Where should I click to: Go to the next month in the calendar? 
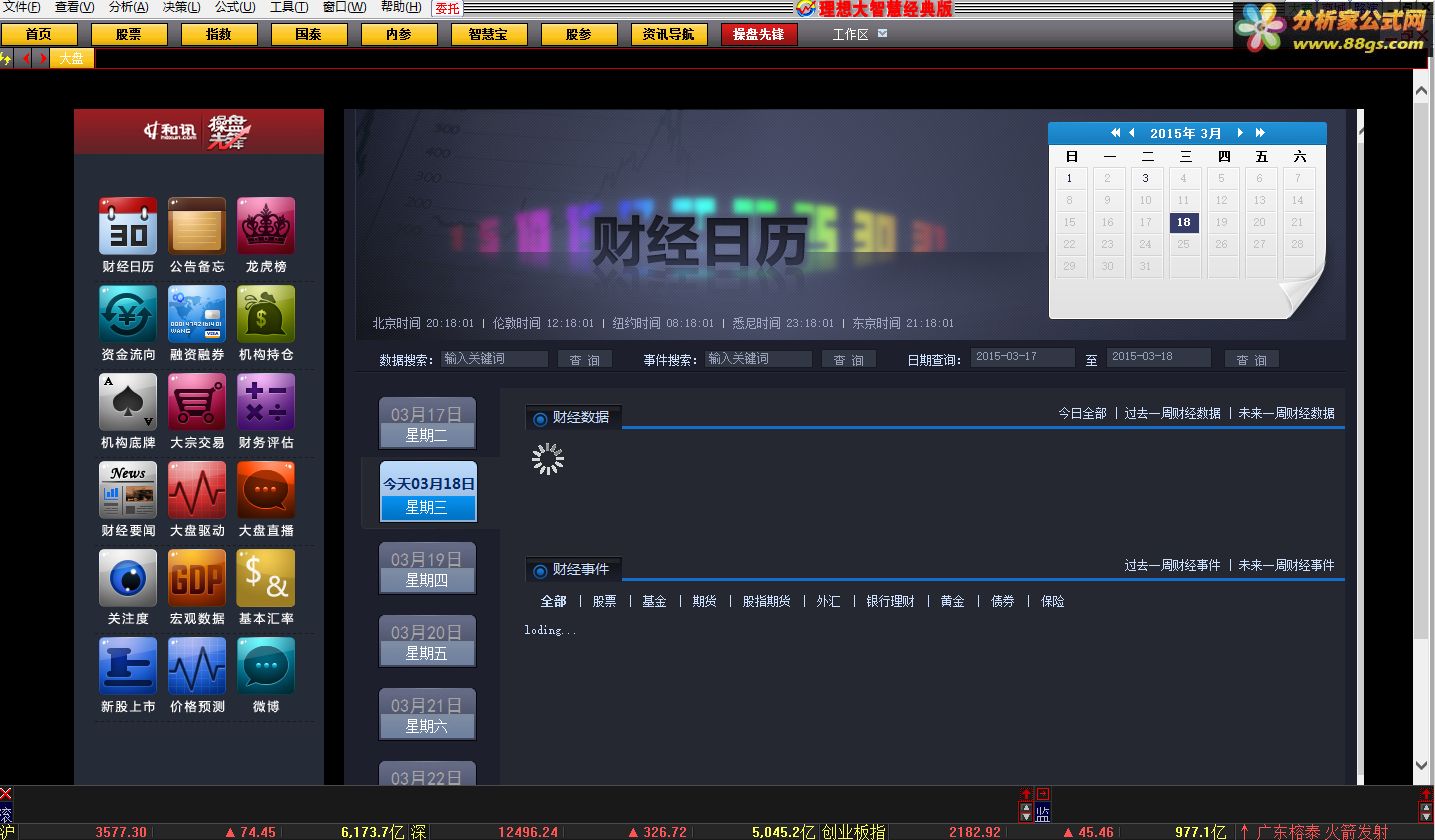(x=1240, y=133)
